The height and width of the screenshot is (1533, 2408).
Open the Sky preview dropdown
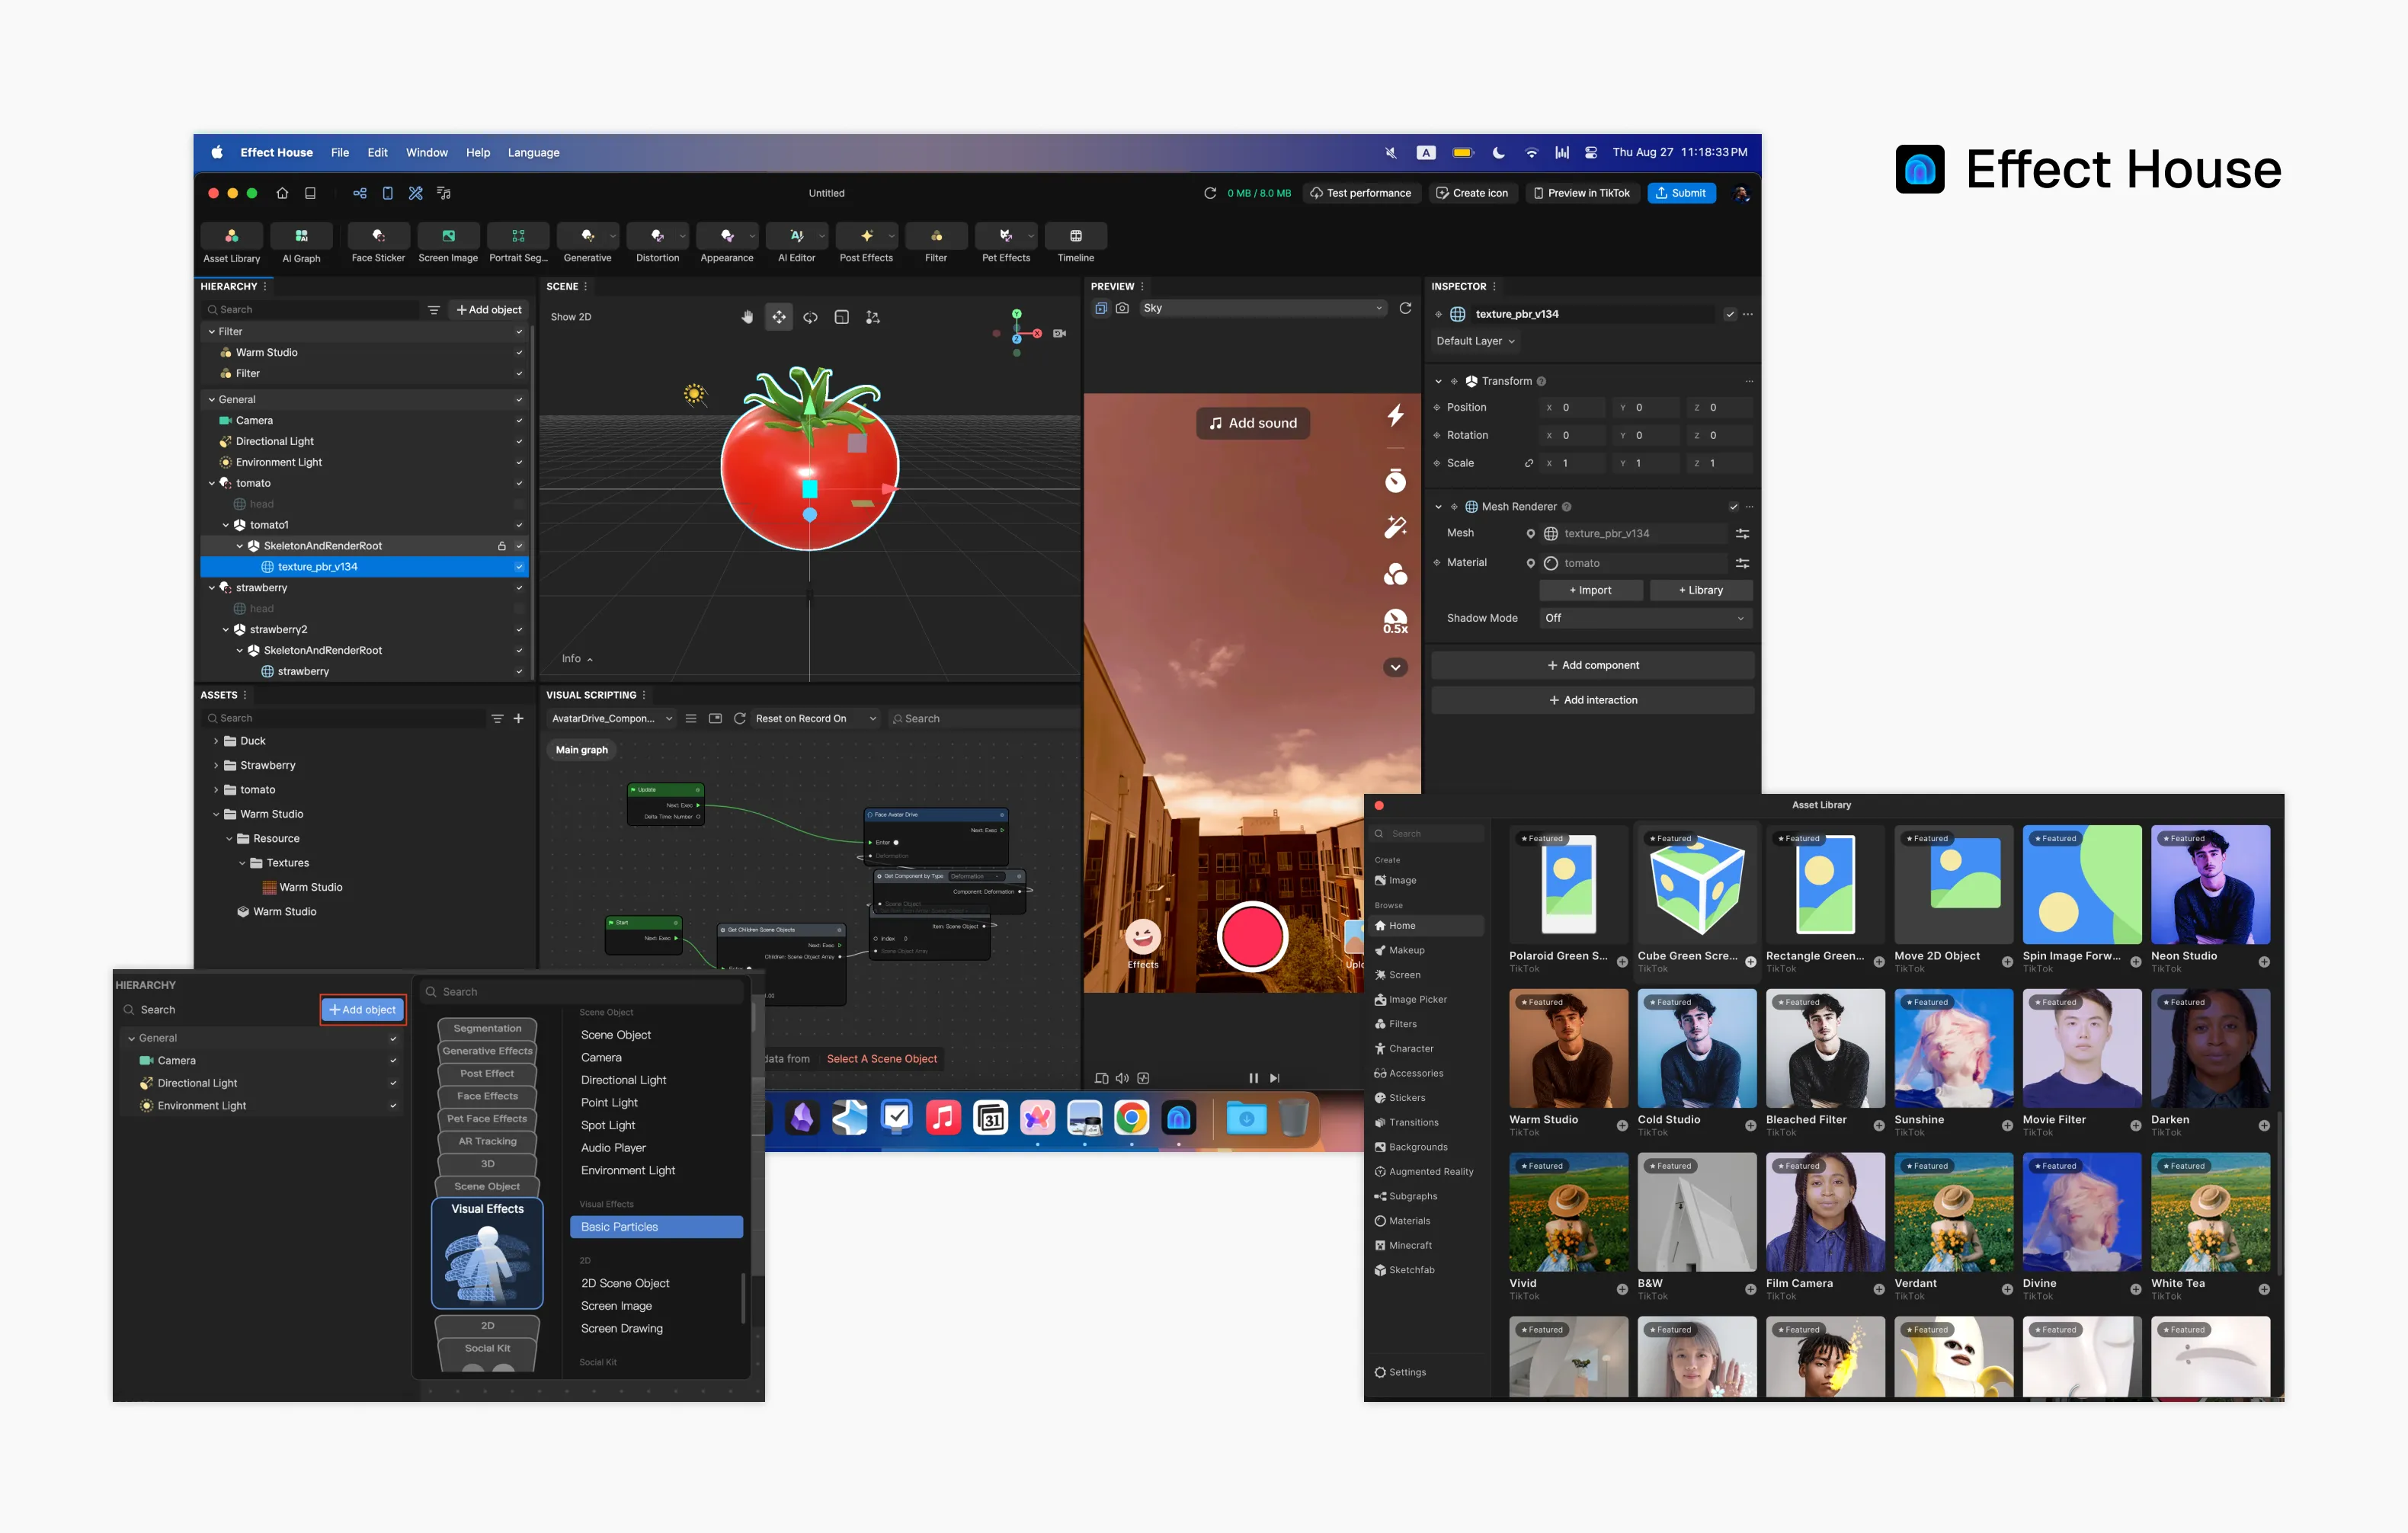tap(1263, 308)
